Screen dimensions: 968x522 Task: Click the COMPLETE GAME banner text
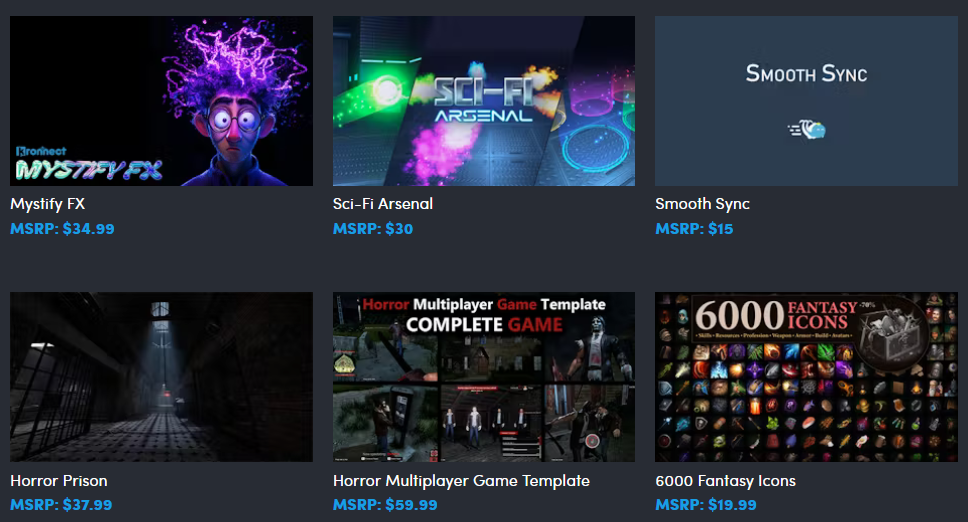click(x=484, y=325)
